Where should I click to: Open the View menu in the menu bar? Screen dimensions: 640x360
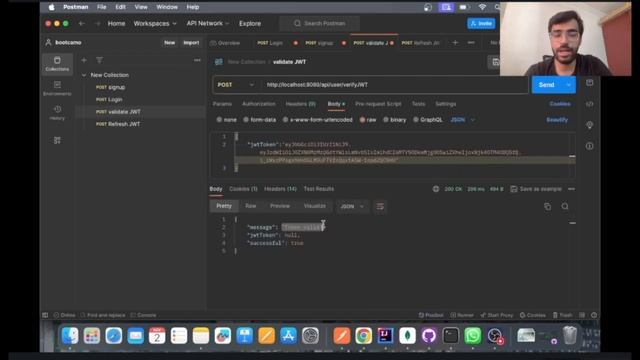pyautogui.click(x=141, y=7)
